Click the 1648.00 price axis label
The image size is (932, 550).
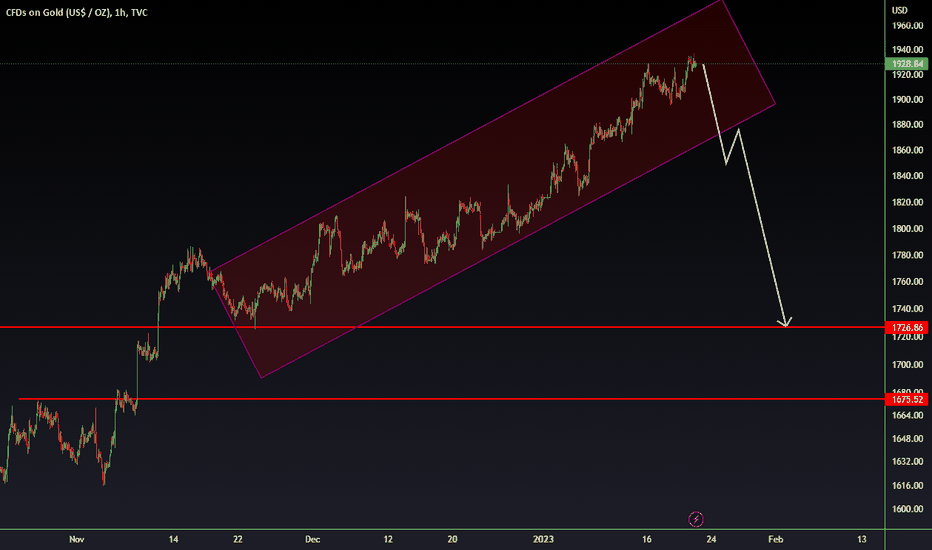(907, 439)
